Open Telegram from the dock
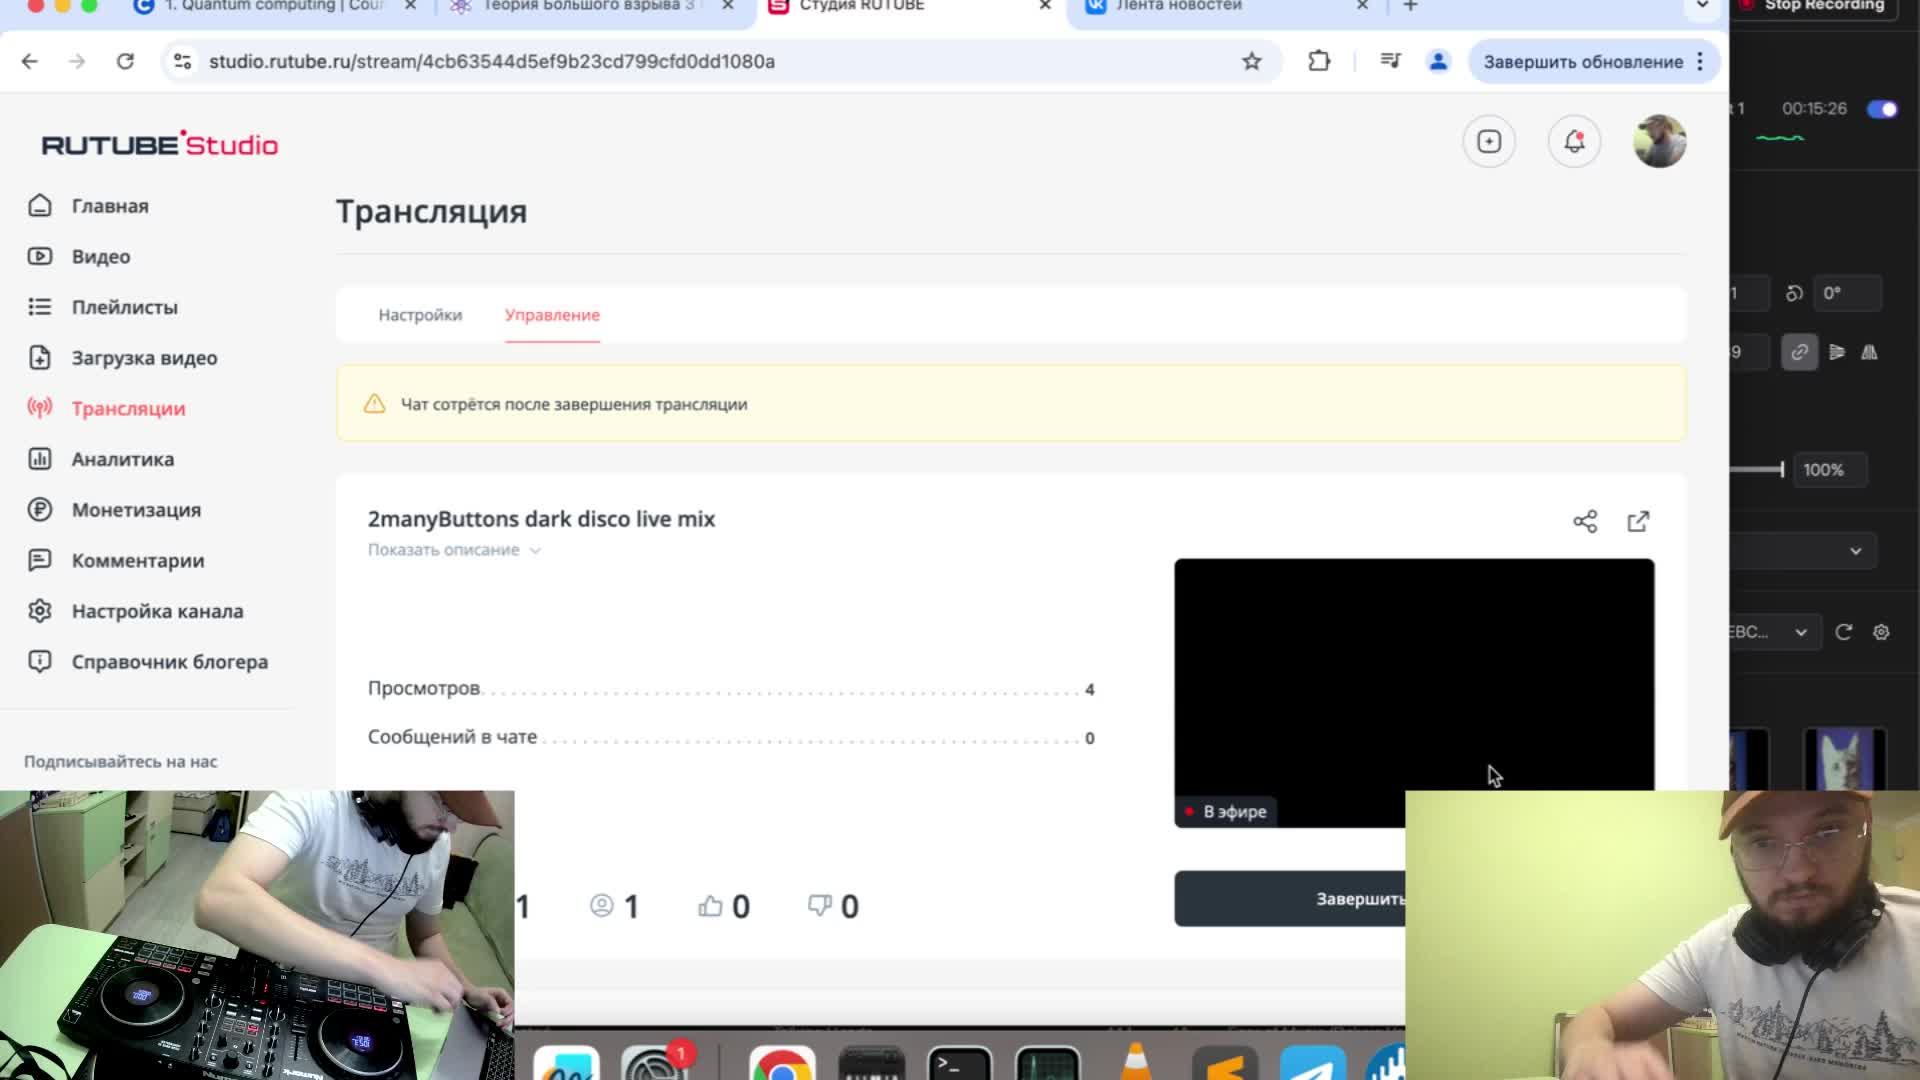Viewport: 1920px width, 1080px height. (x=1313, y=1064)
